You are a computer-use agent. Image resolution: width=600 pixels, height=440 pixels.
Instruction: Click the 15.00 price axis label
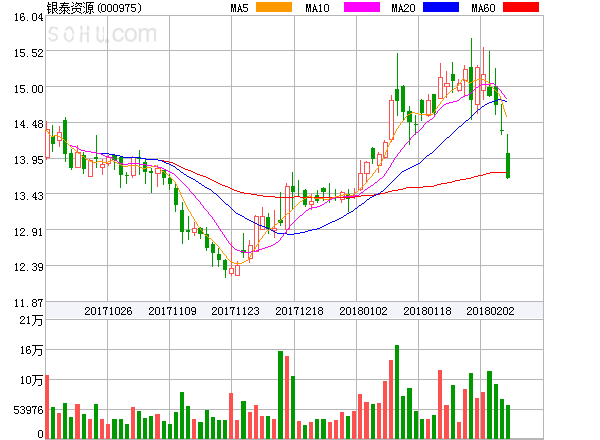point(29,89)
